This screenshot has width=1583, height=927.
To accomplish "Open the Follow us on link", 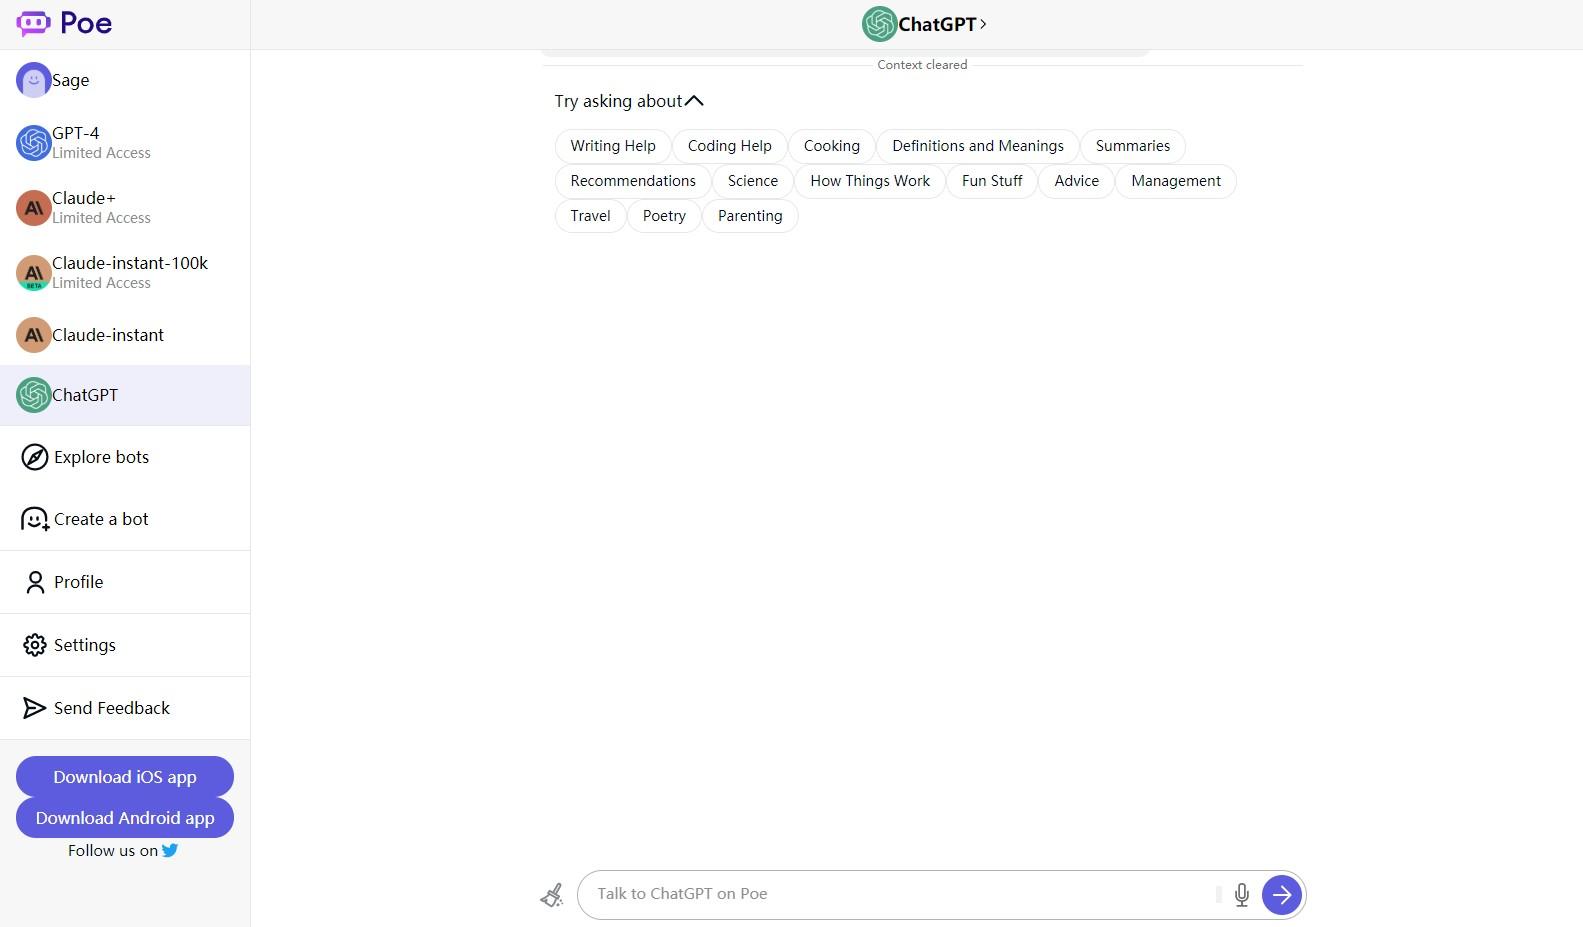I will pyautogui.click(x=123, y=851).
